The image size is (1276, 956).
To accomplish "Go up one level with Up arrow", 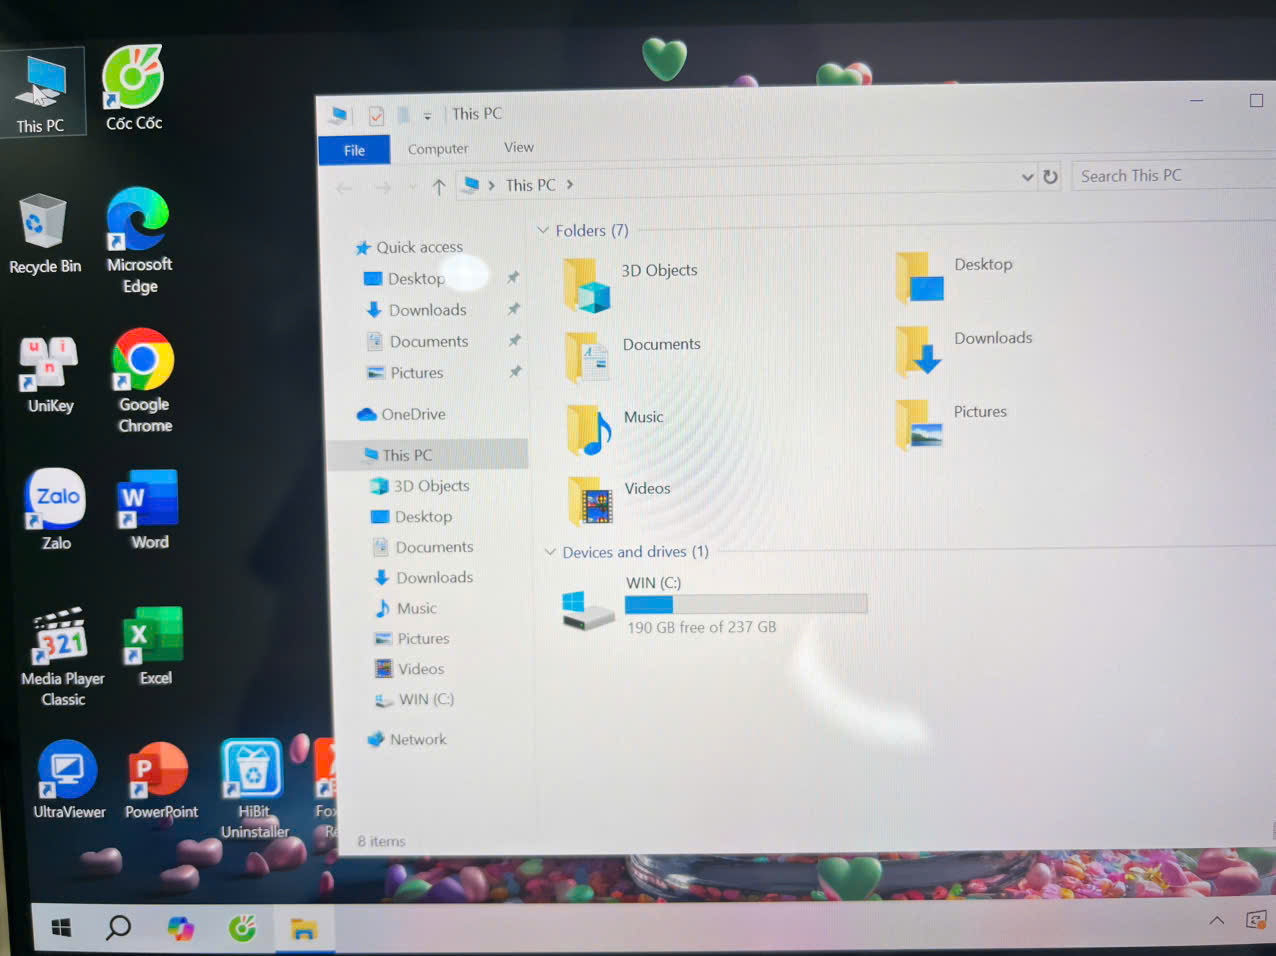I will tap(438, 186).
